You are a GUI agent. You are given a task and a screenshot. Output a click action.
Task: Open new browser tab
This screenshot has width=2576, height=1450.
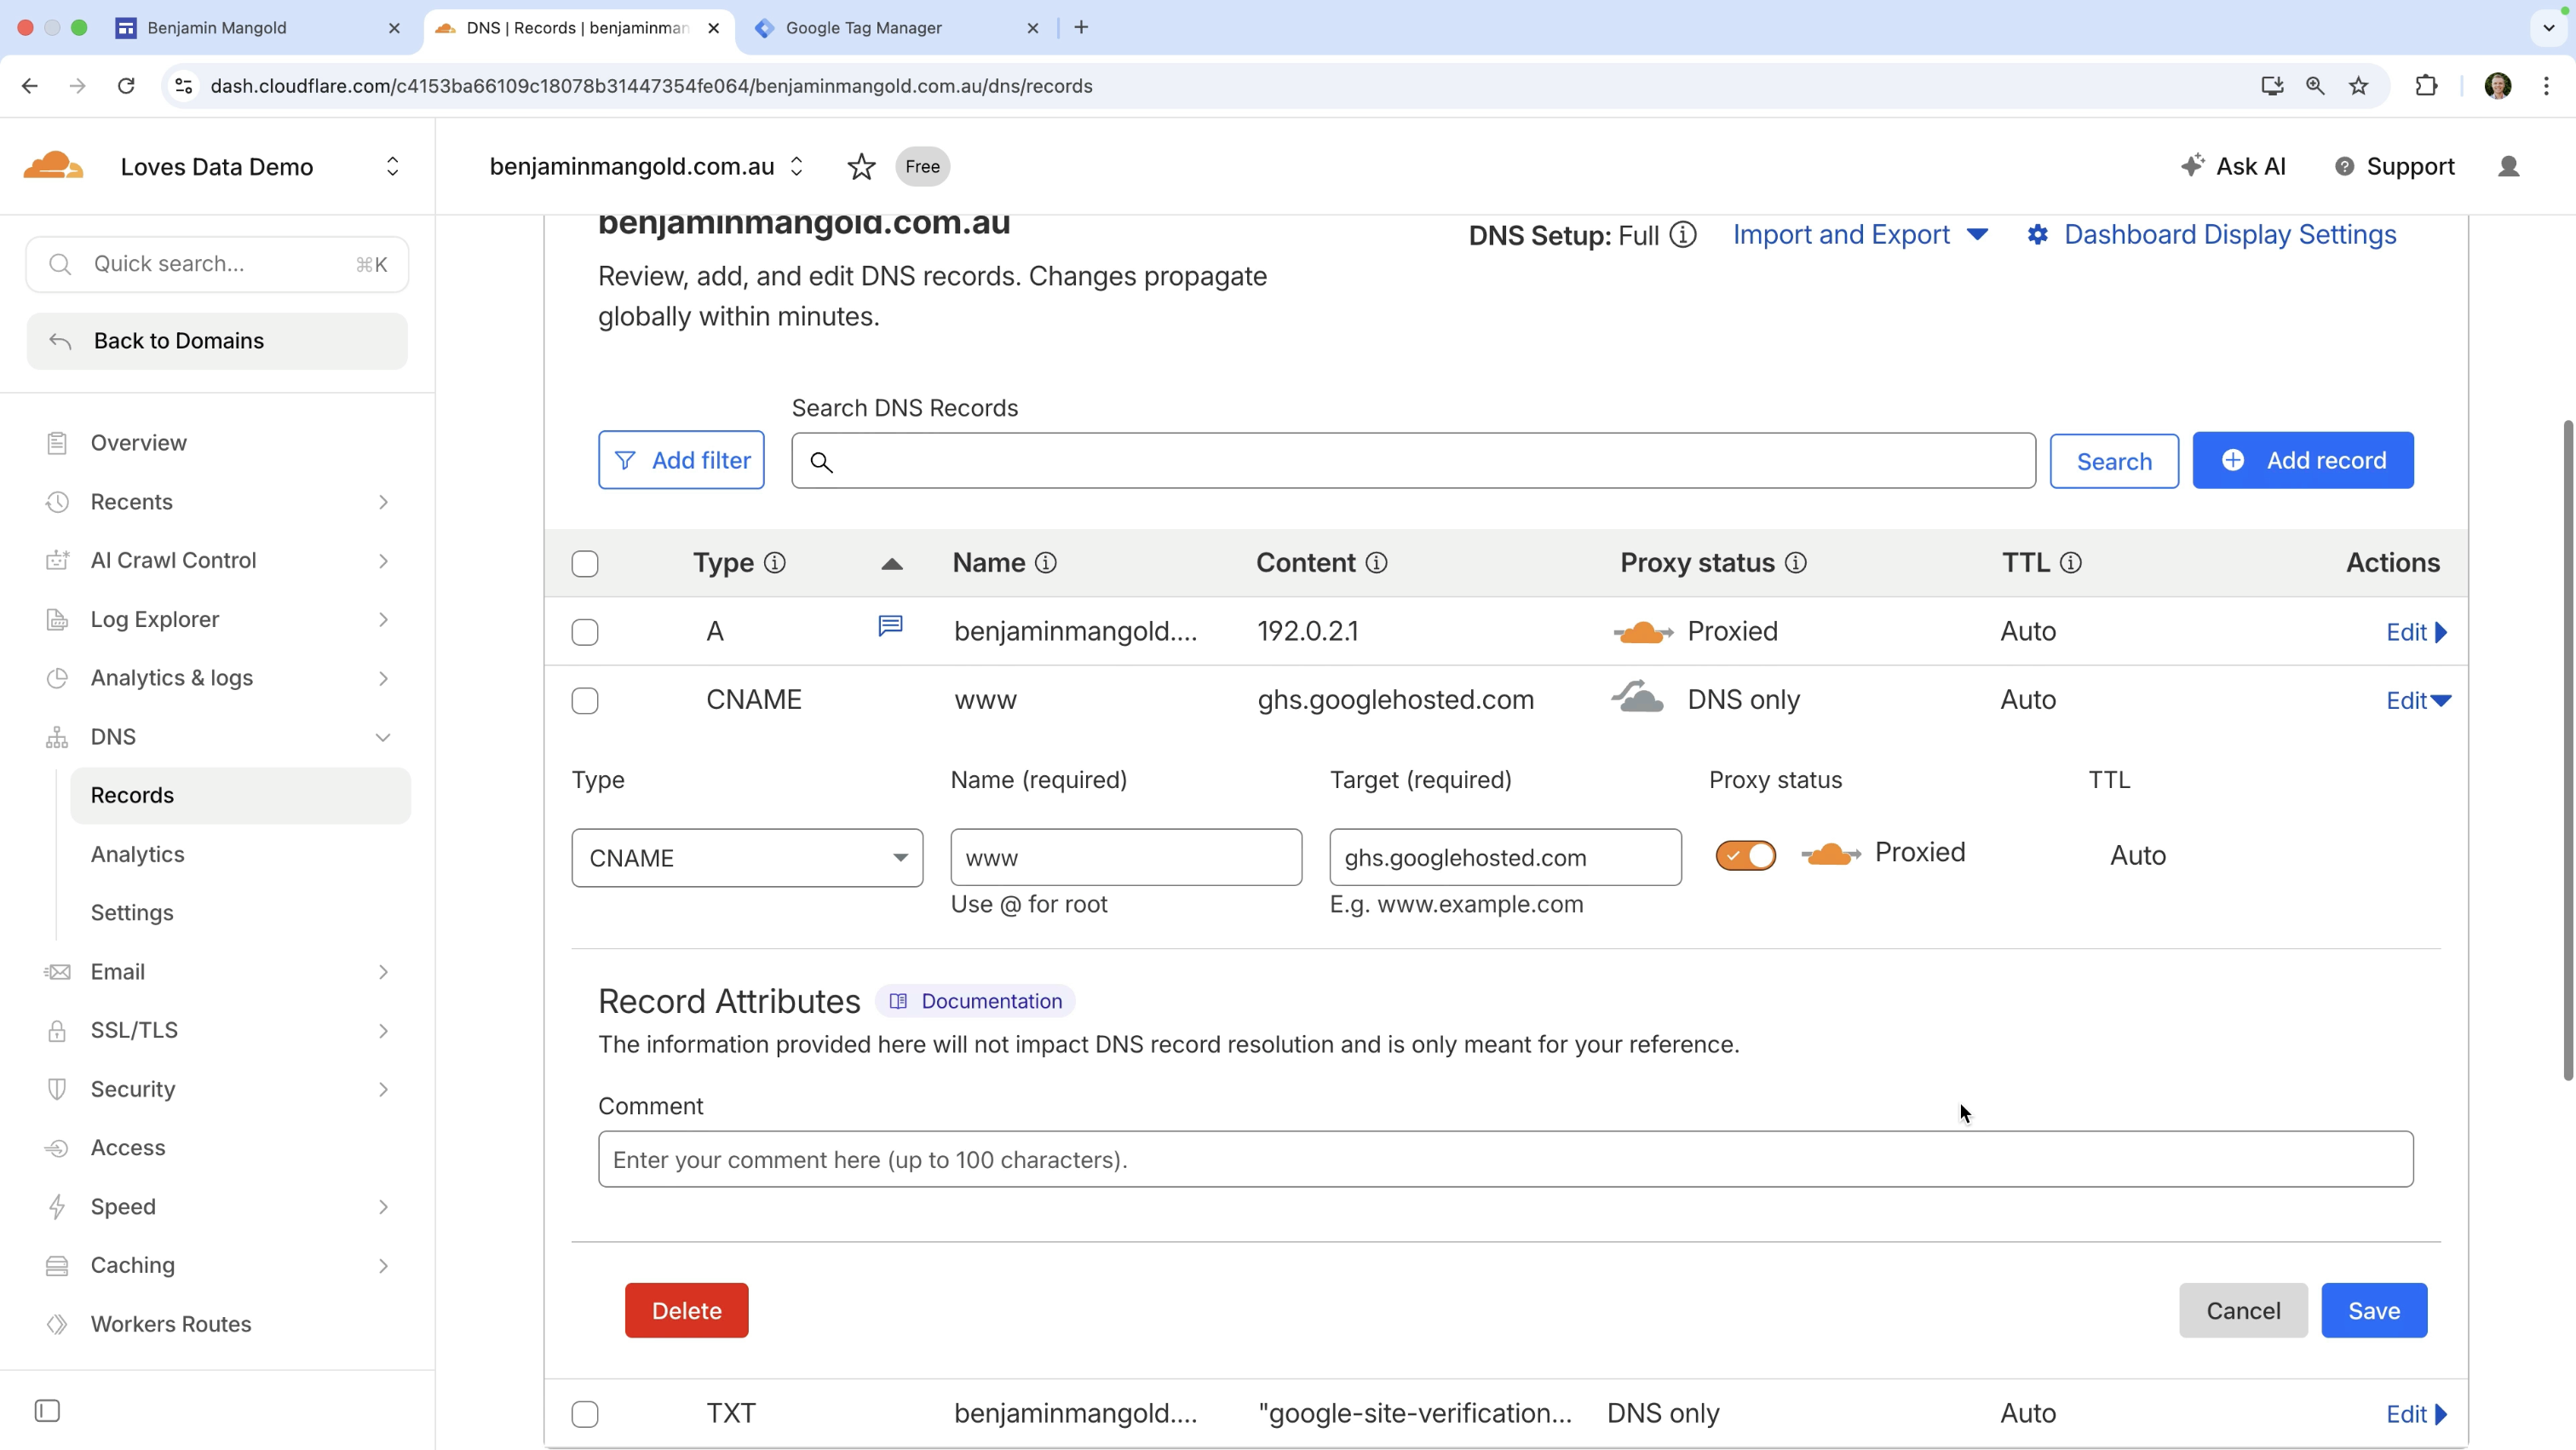tap(1081, 28)
